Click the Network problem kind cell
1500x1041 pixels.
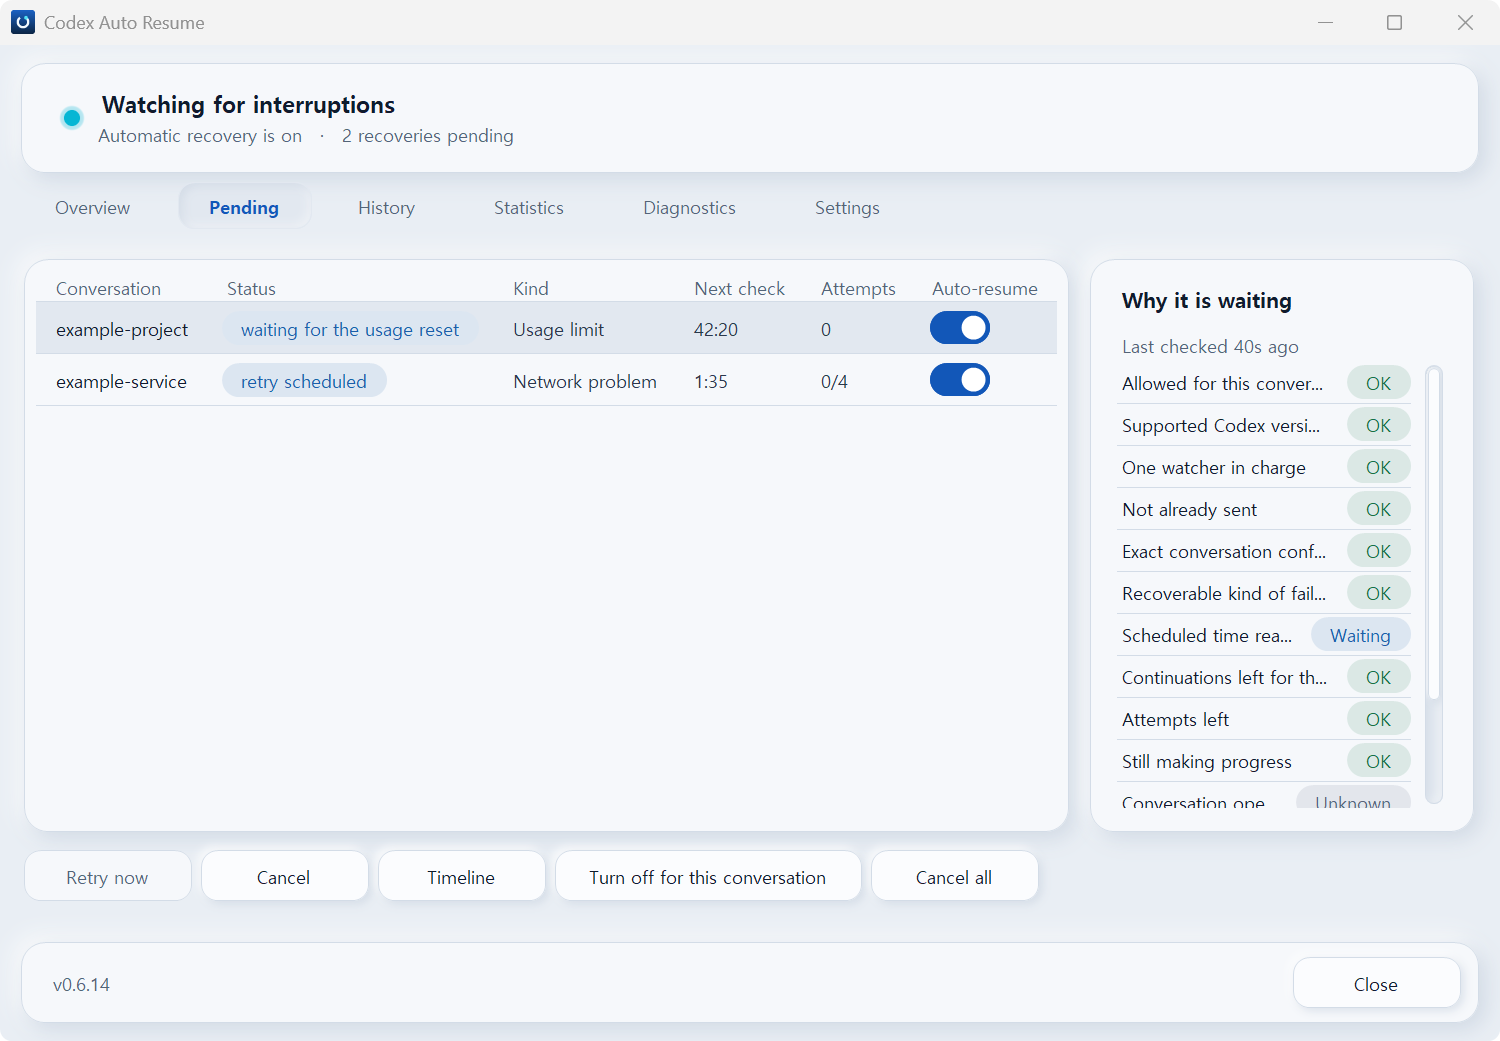585,382
